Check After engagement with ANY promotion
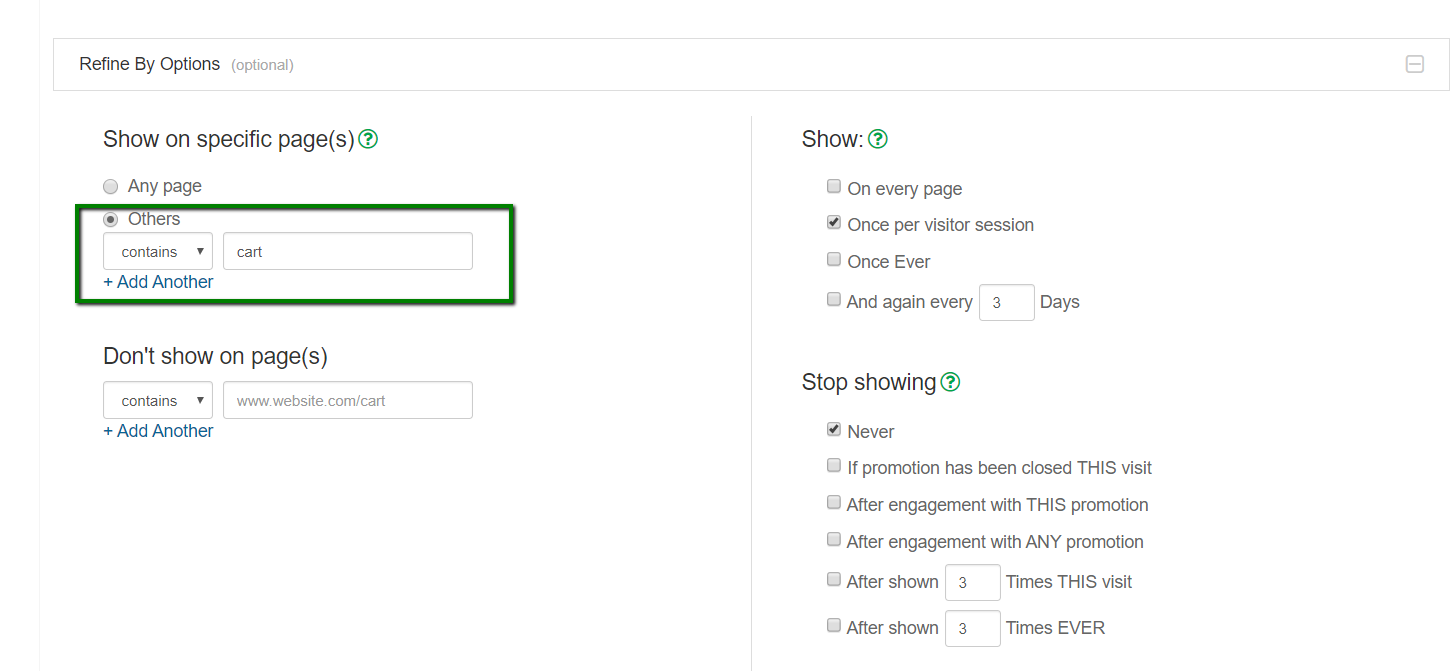Screen dimensions: 1451x671 coord(834,539)
